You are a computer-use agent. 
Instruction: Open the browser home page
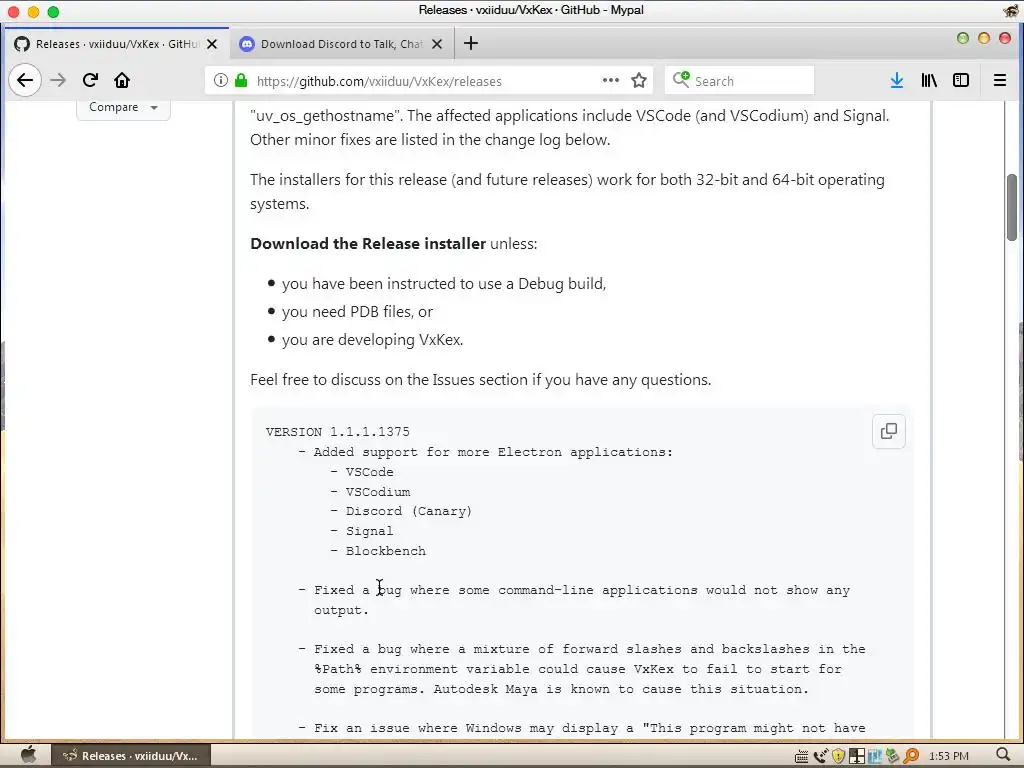122,80
